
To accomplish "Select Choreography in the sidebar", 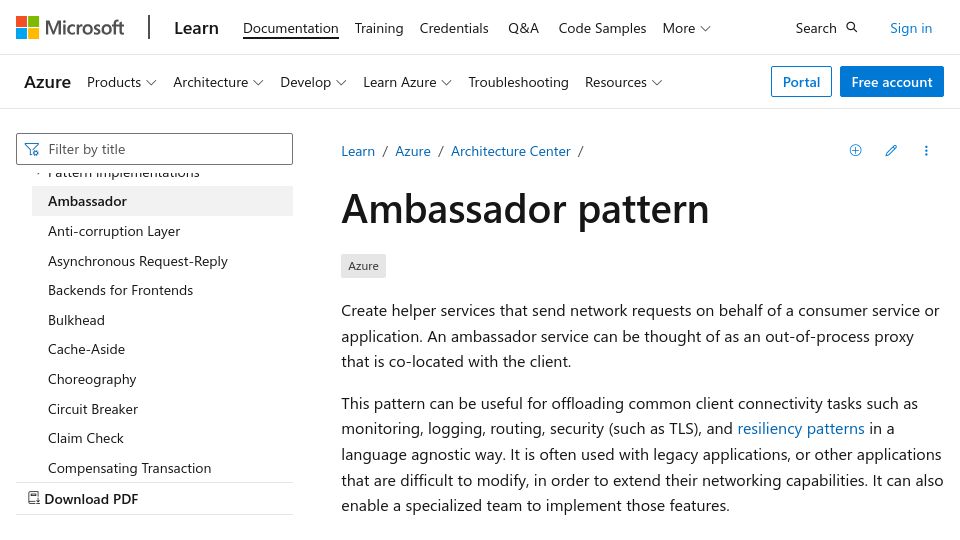I will pos(92,380).
